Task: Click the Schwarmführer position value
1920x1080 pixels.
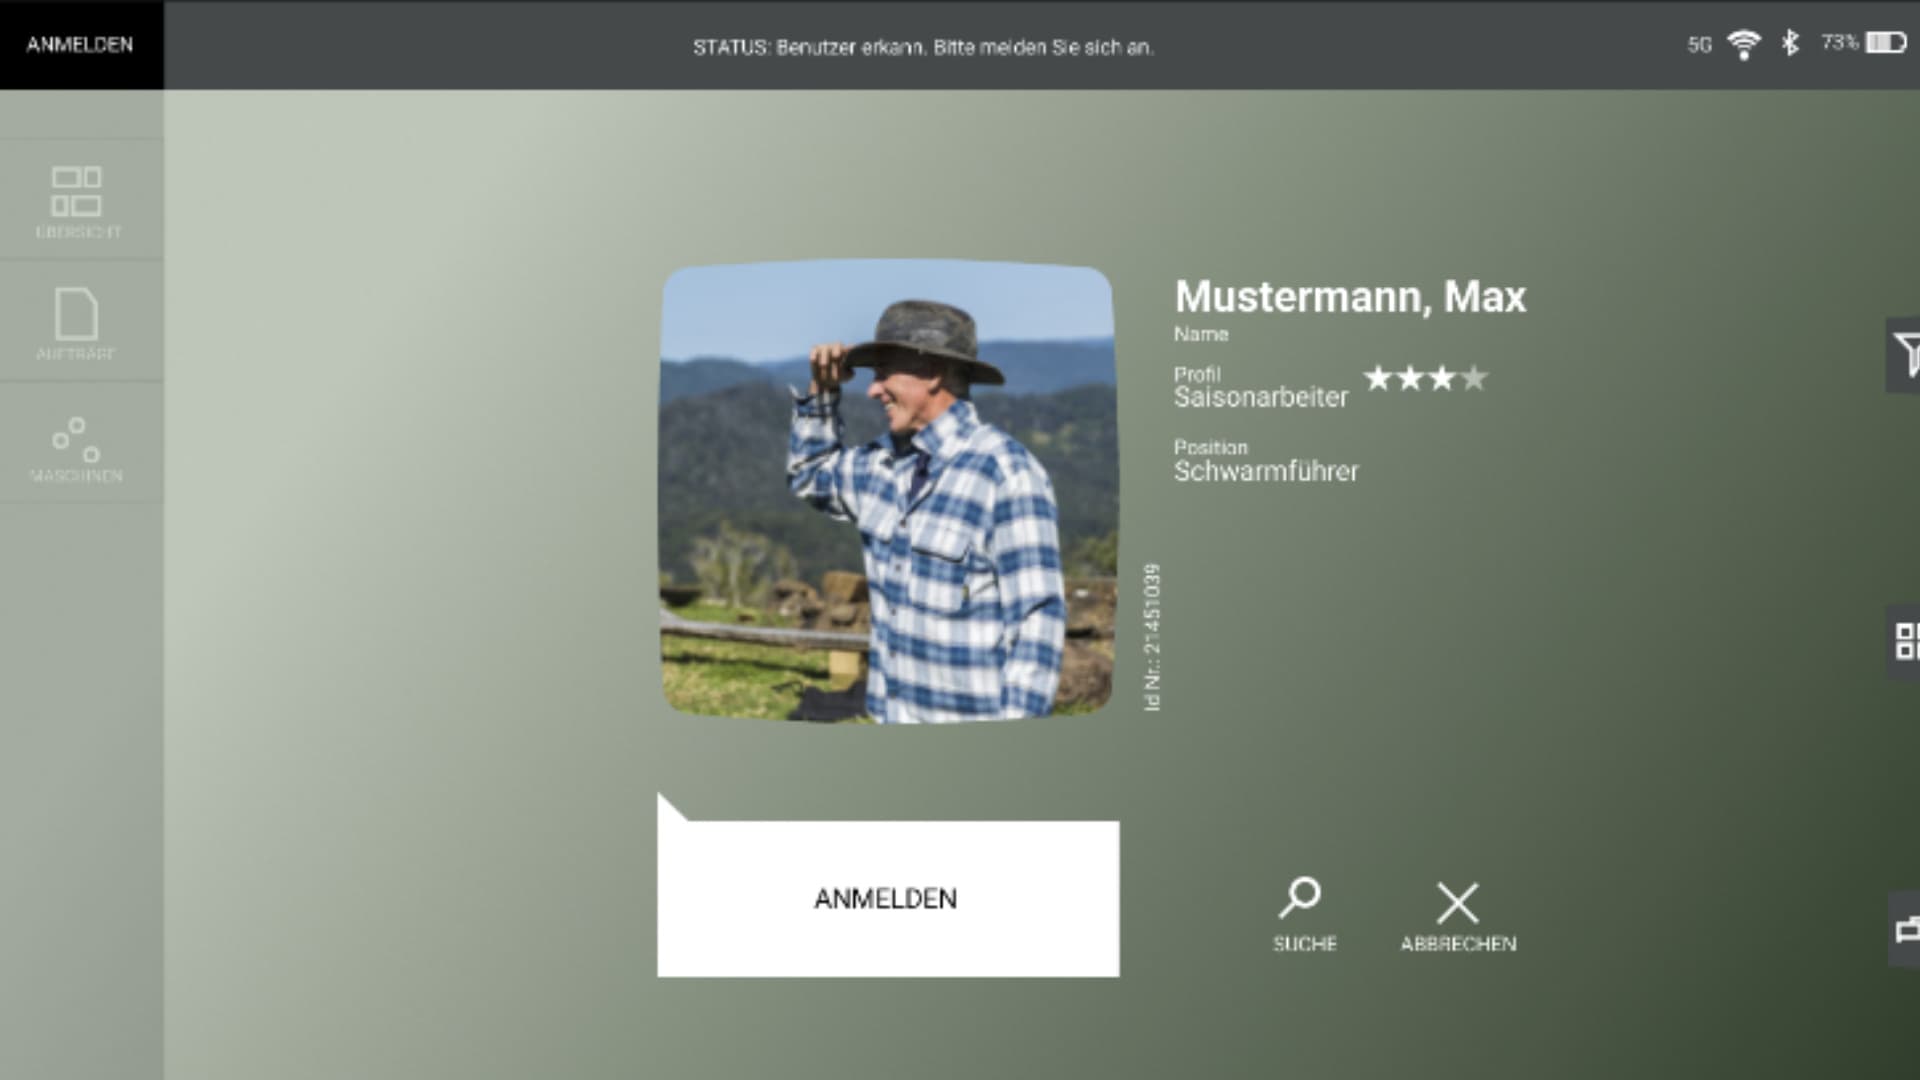Action: (1266, 471)
